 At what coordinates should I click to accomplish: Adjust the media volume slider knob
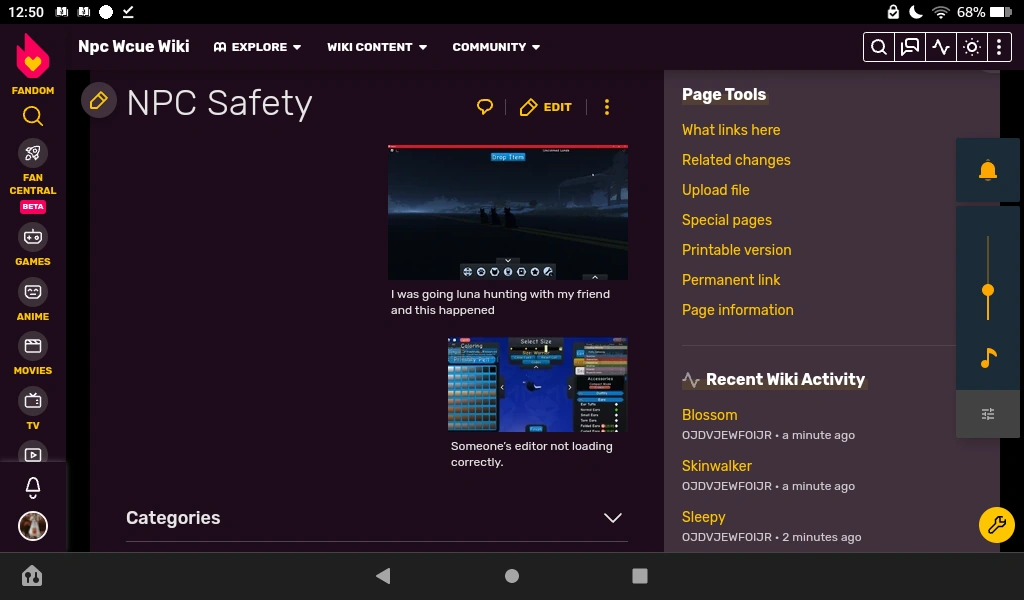point(988,291)
